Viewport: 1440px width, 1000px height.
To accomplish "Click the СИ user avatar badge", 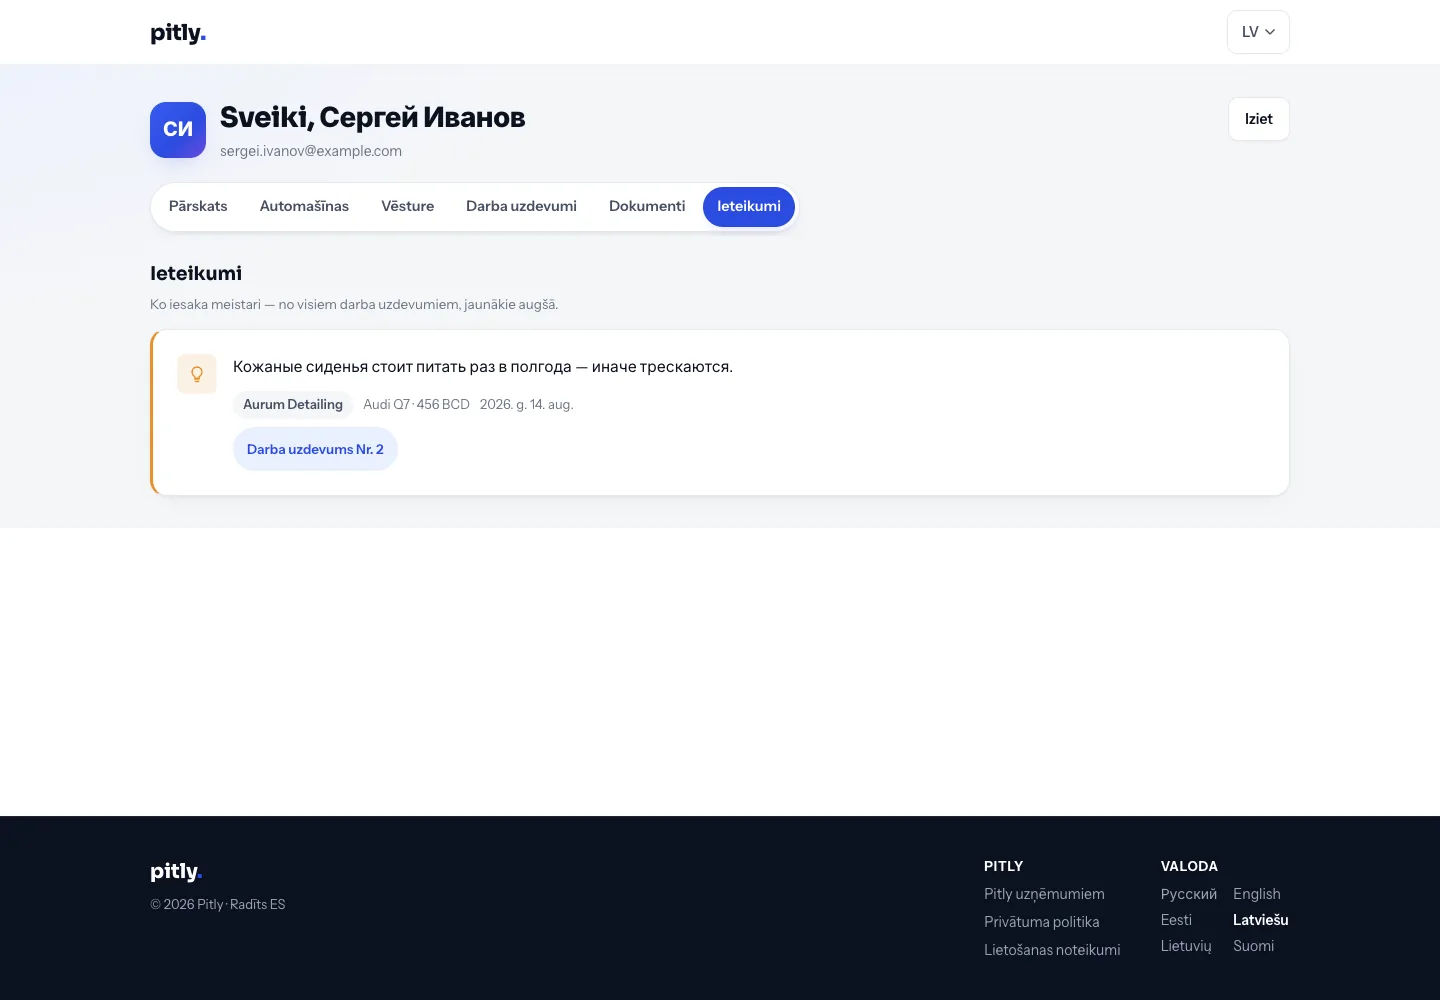I will click(x=178, y=130).
